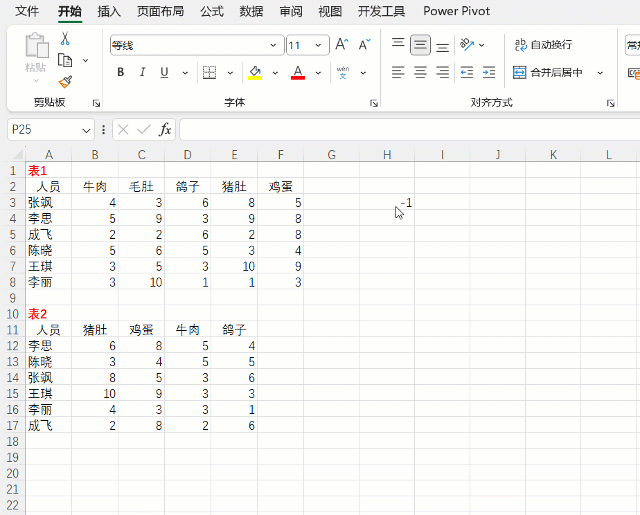This screenshot has height=515, width=640.
Task: Click the Copy icon
Action: pos(65,60)
